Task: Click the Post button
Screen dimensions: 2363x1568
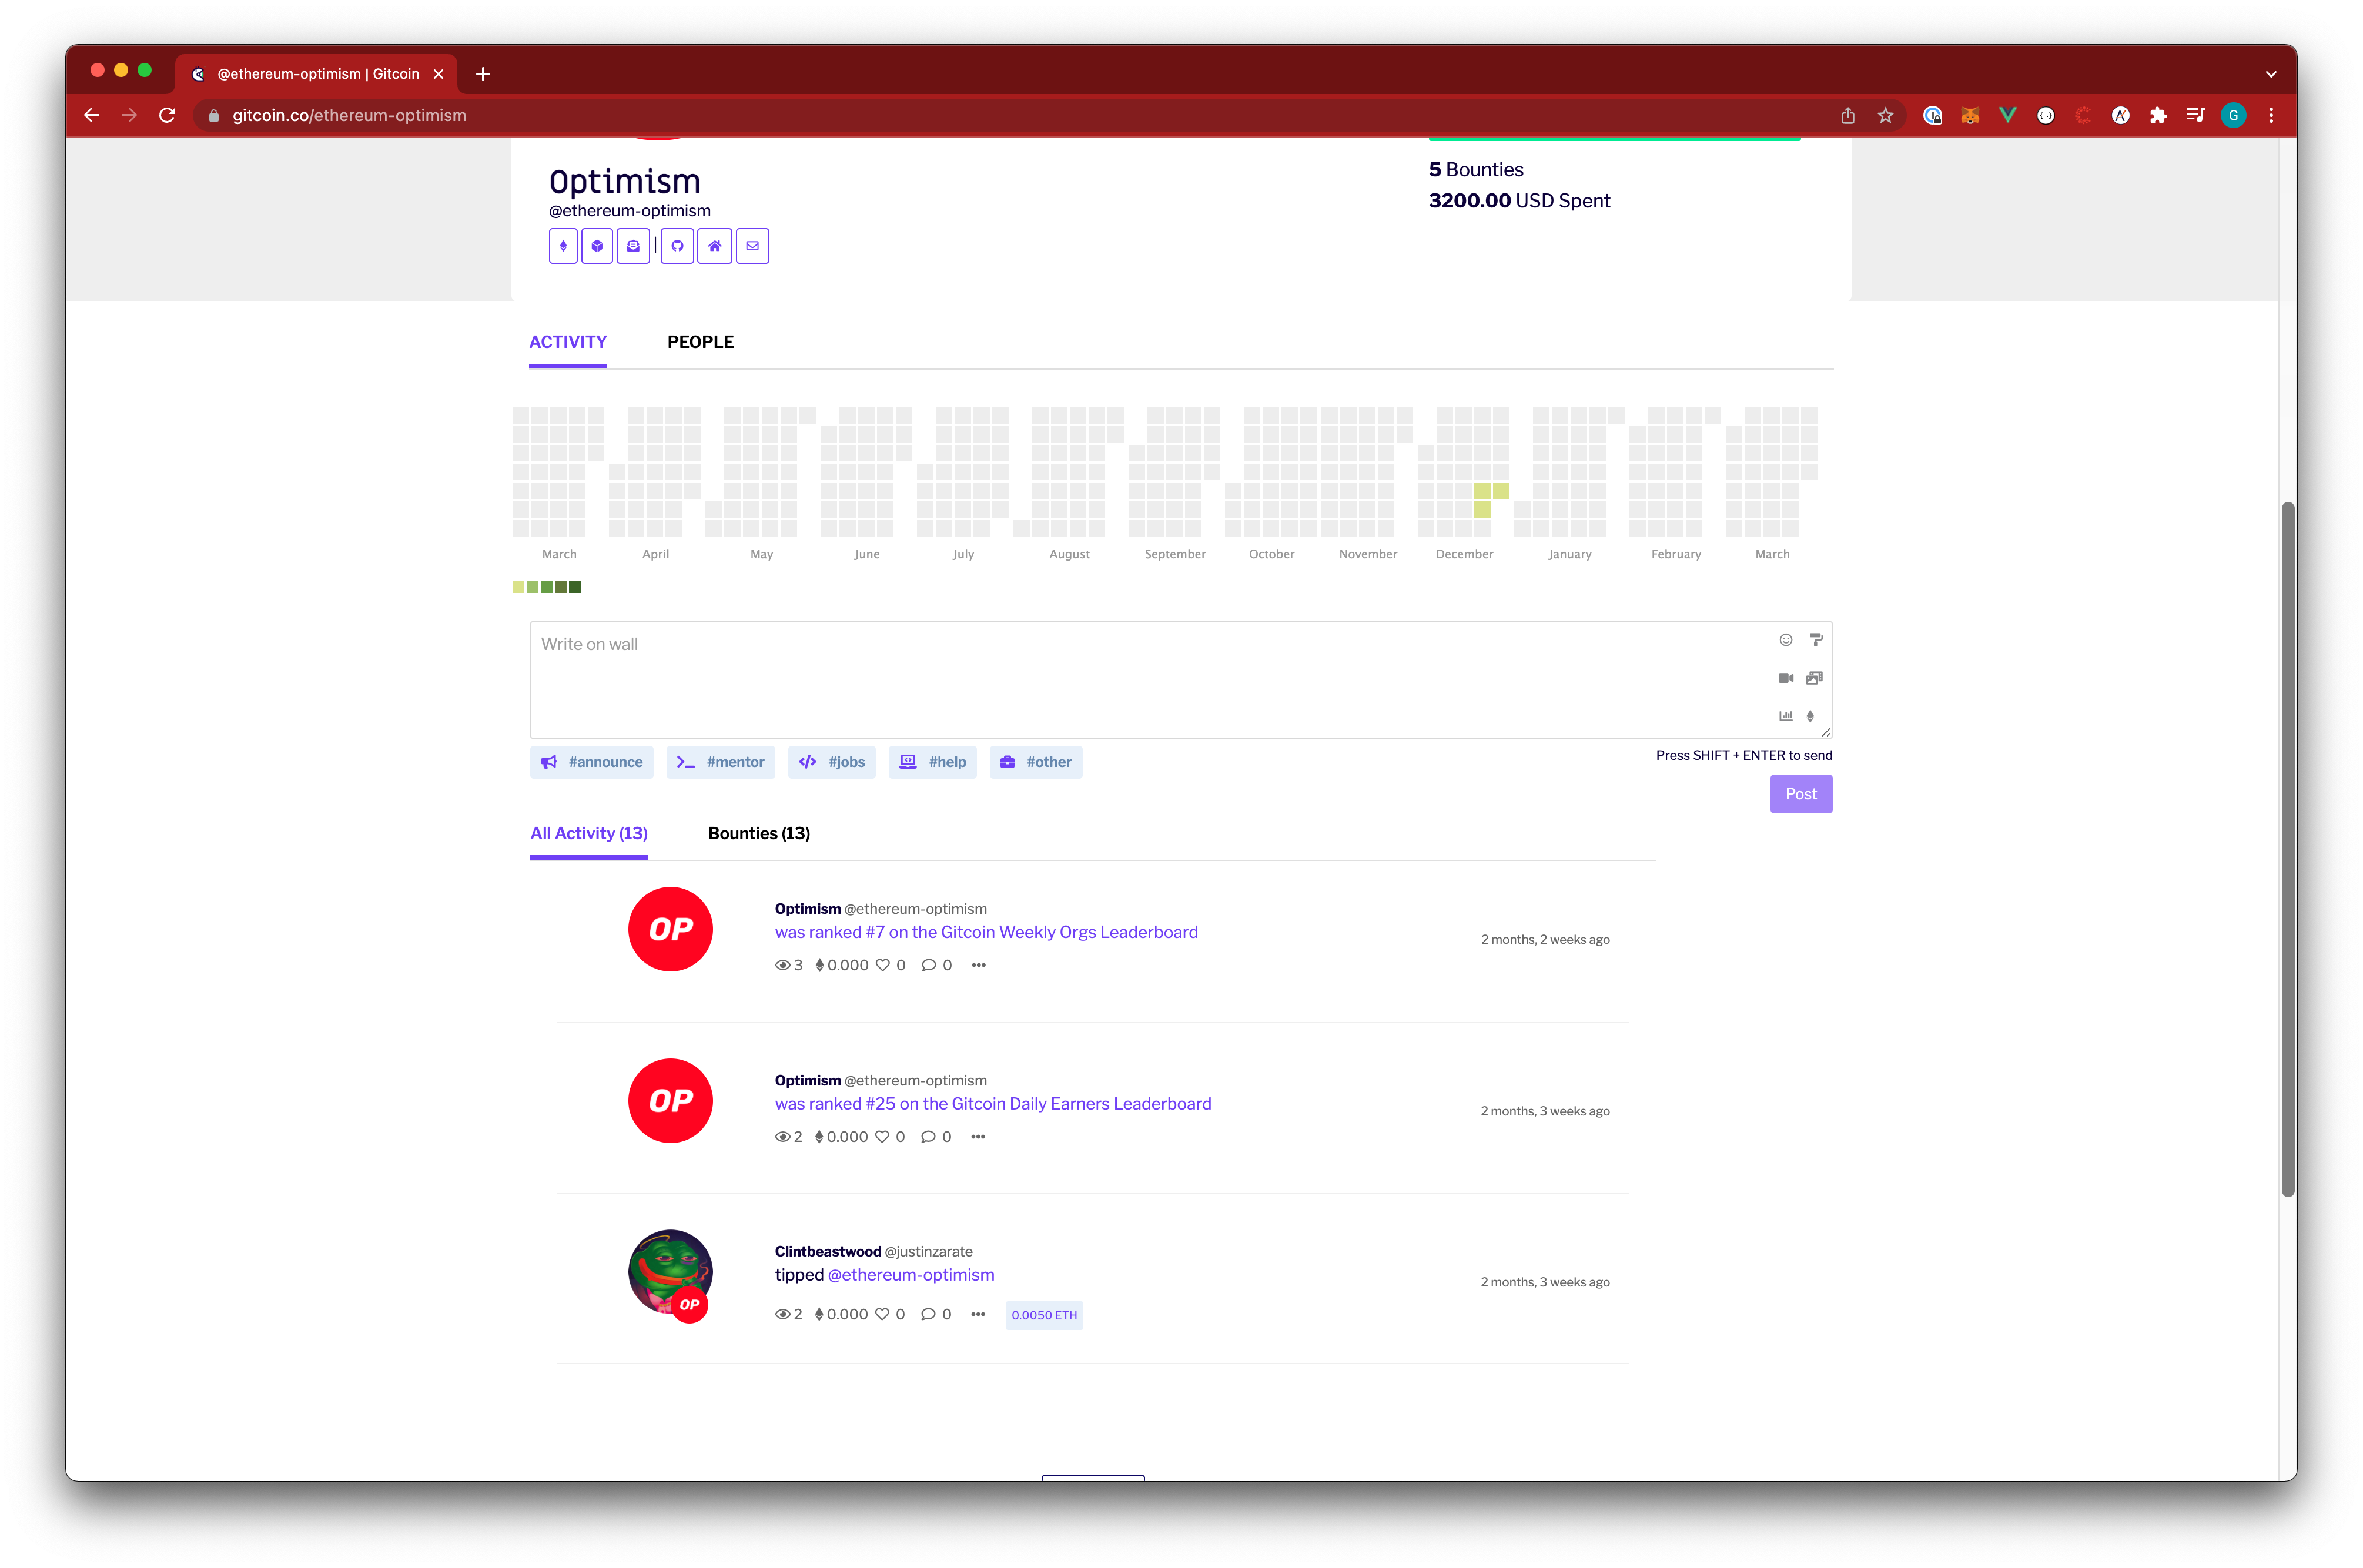Action: coord(1801,794)
